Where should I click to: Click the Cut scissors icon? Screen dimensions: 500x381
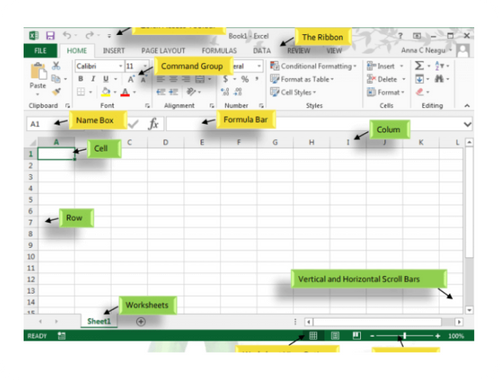[56, 66]
